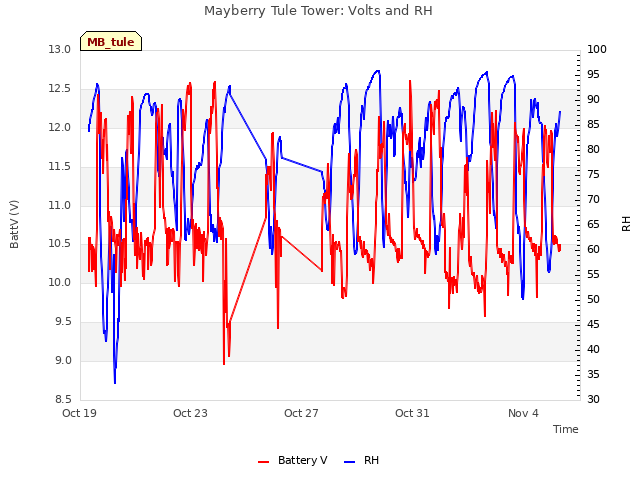Screen dimensions: 640x480
Task: Click the 40 right axis value
Action: (x=593, y=349)
